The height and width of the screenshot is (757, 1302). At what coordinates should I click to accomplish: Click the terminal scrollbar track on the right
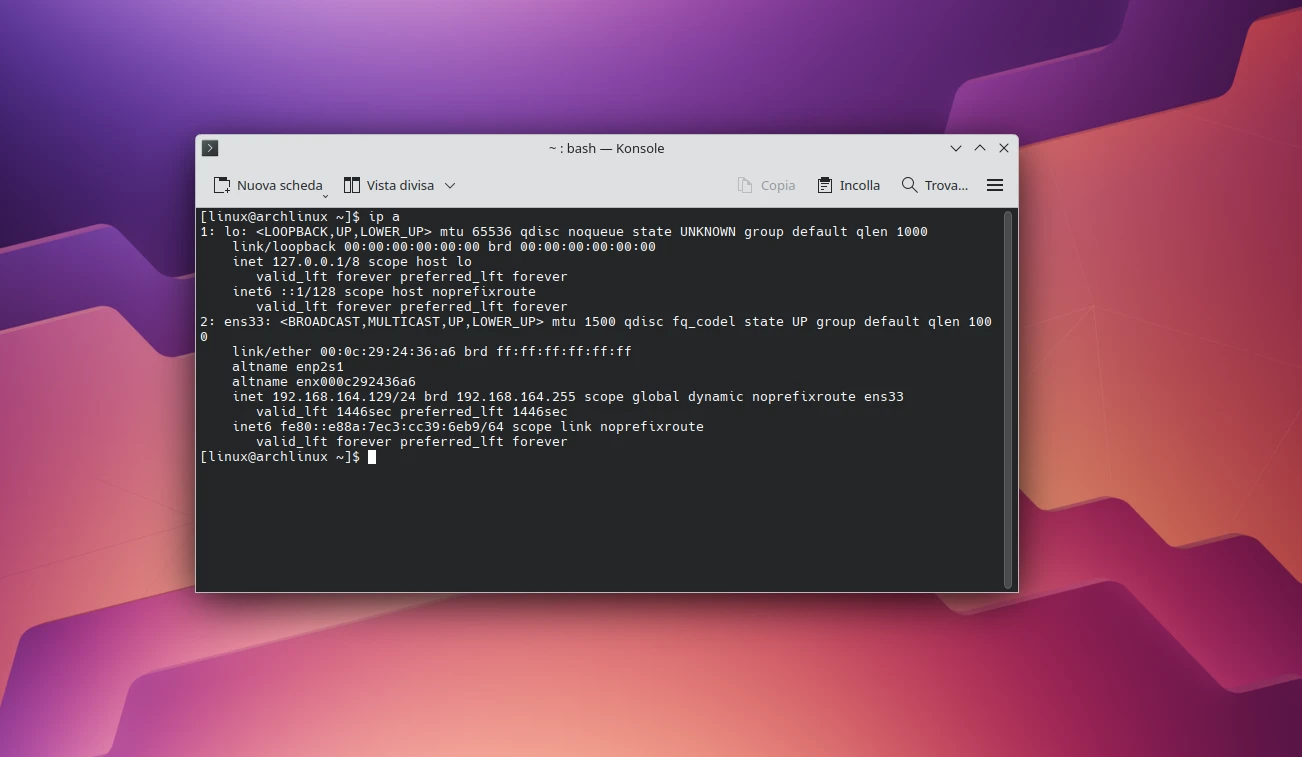(x=1008, y=395)
